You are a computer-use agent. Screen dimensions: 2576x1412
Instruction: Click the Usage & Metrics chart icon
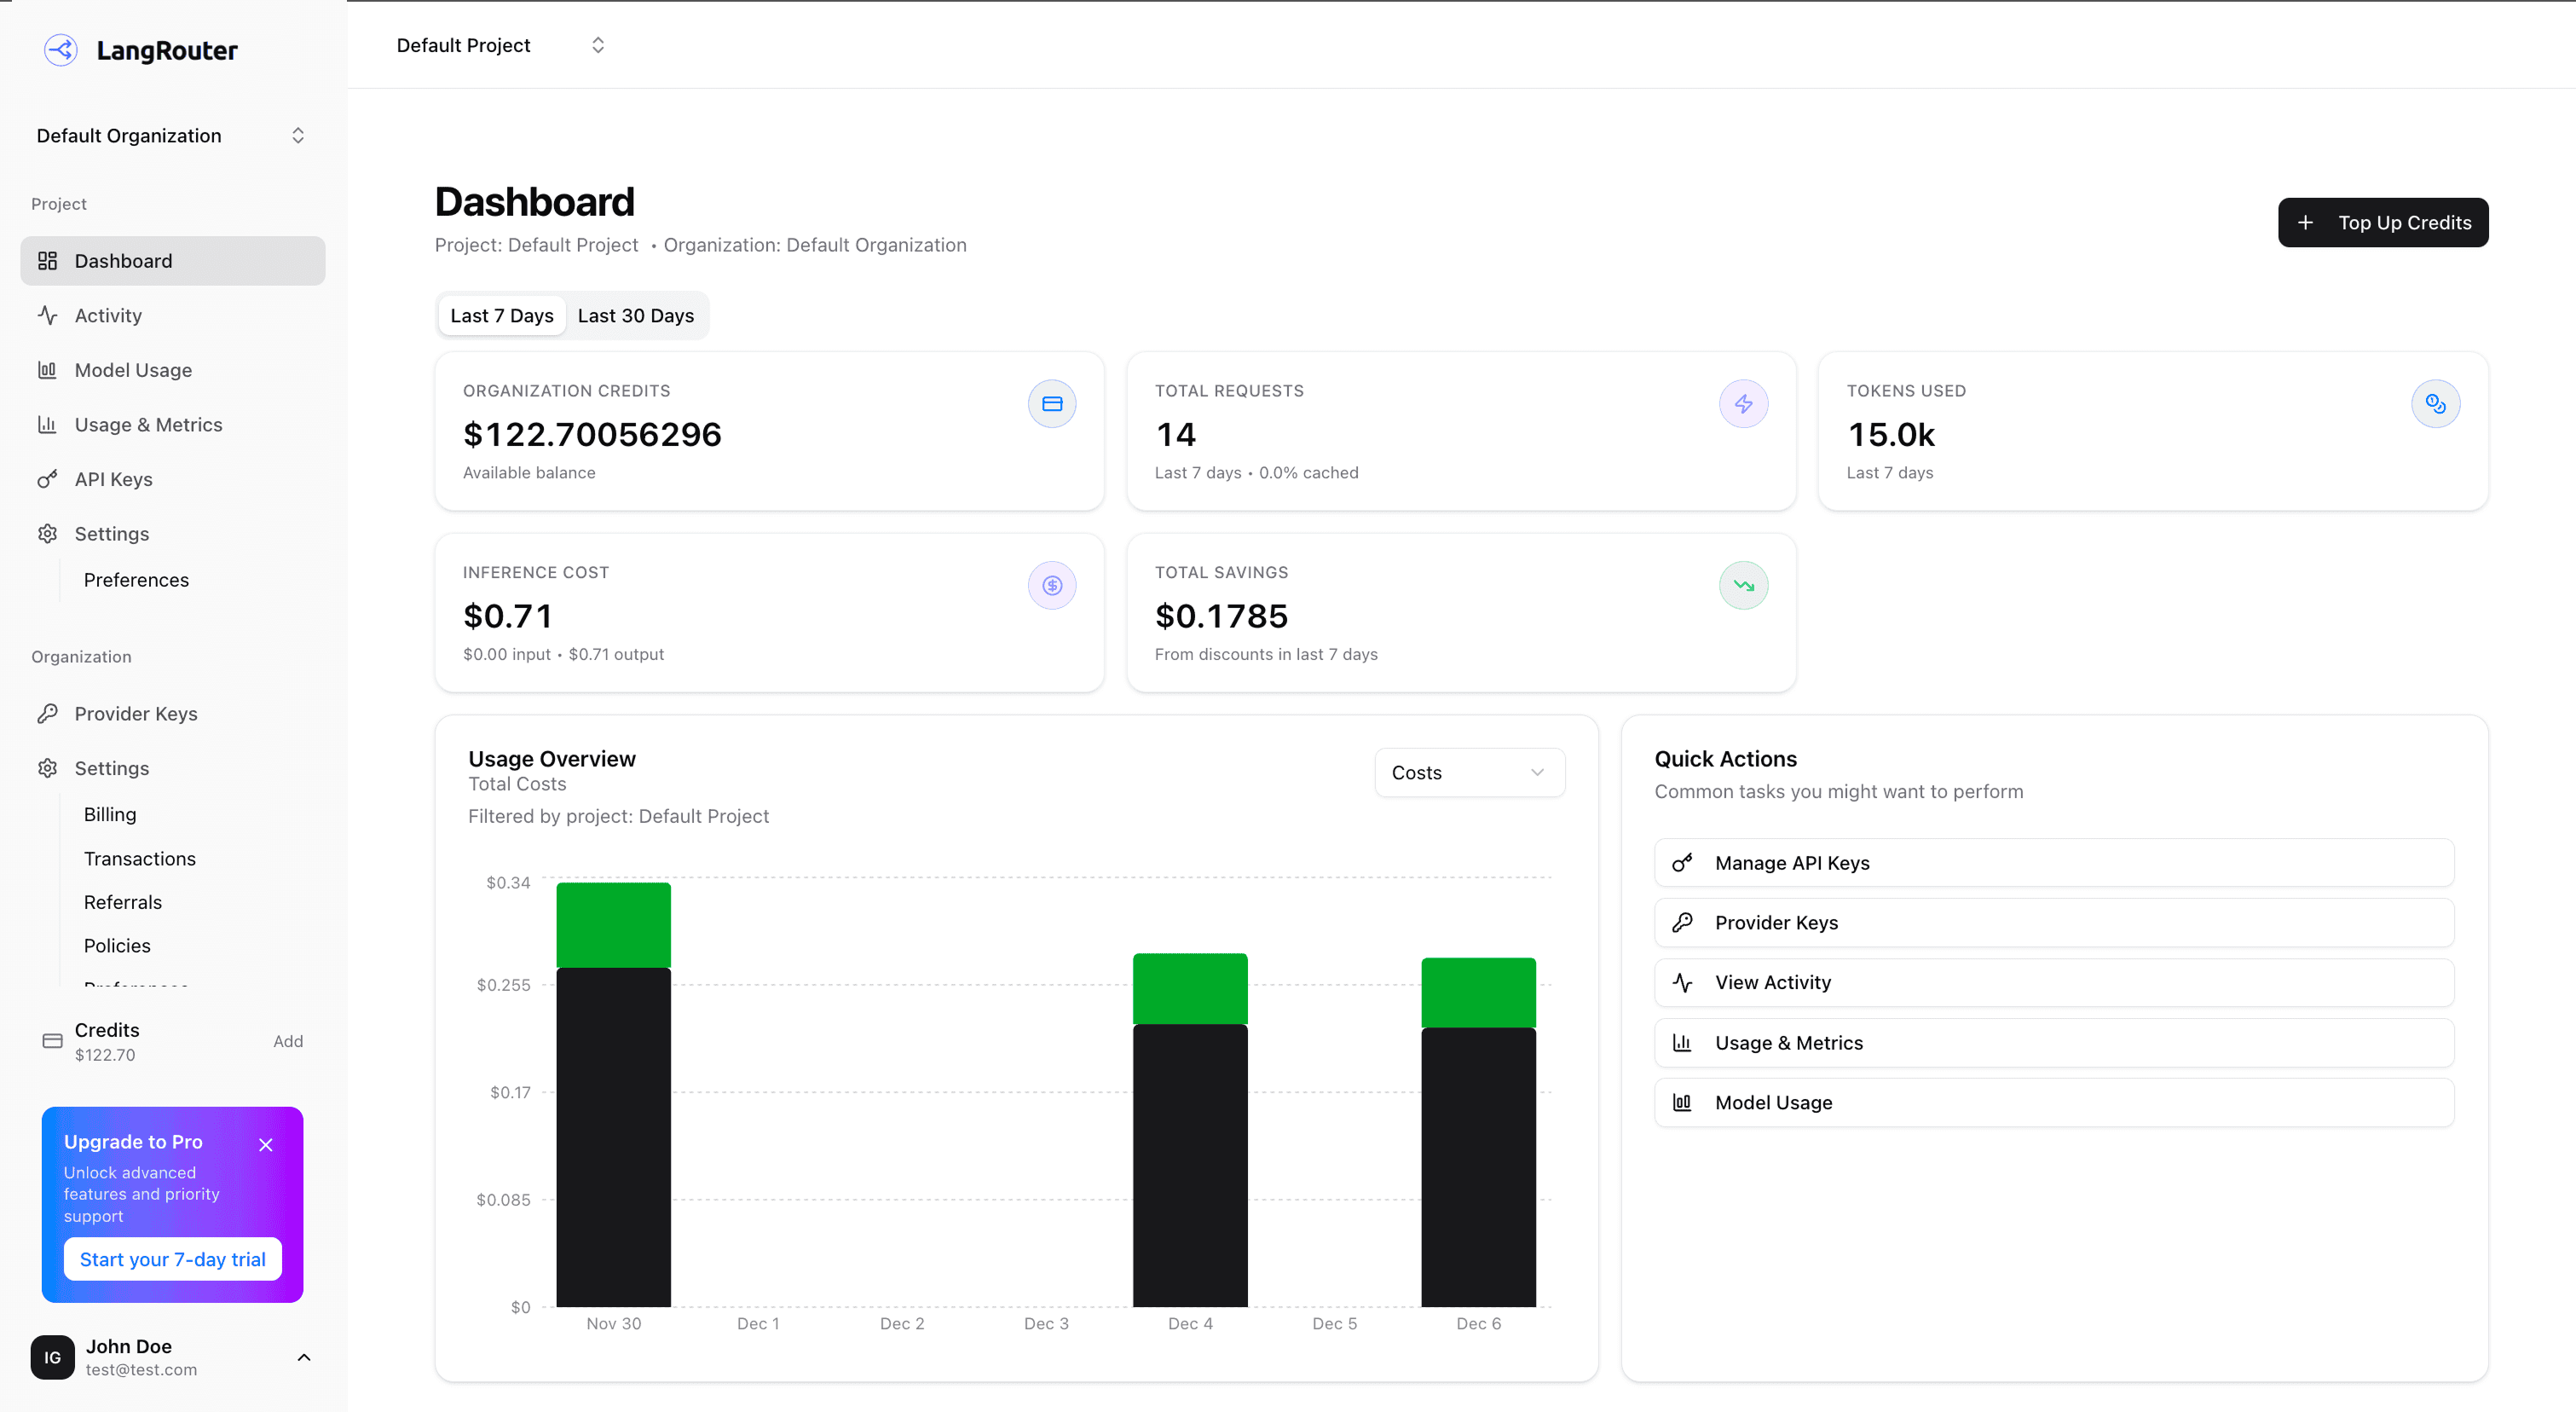(x=48, y=424)
